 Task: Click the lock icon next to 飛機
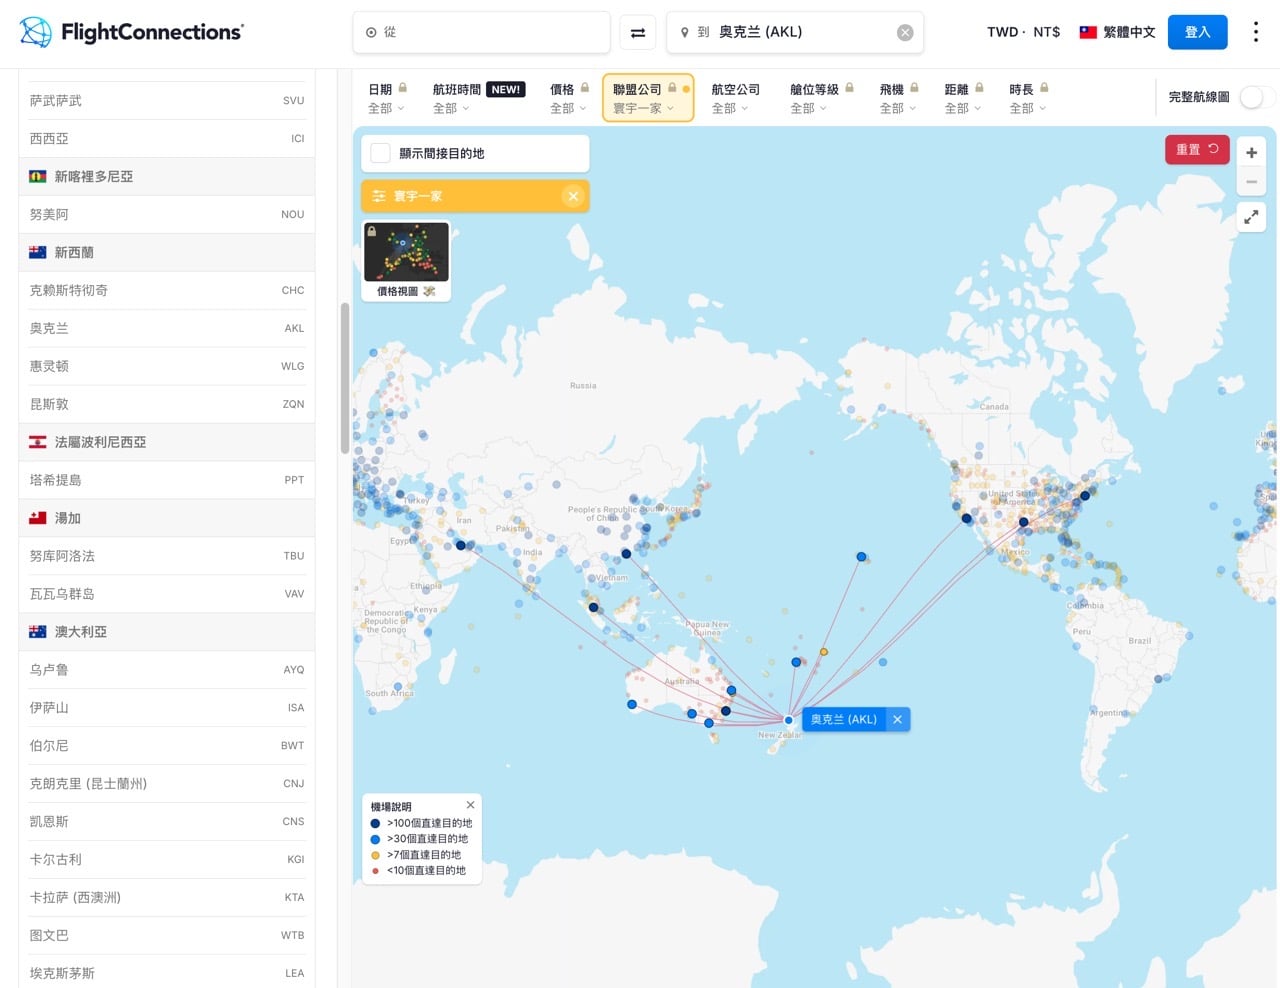[x=914, y=88]
